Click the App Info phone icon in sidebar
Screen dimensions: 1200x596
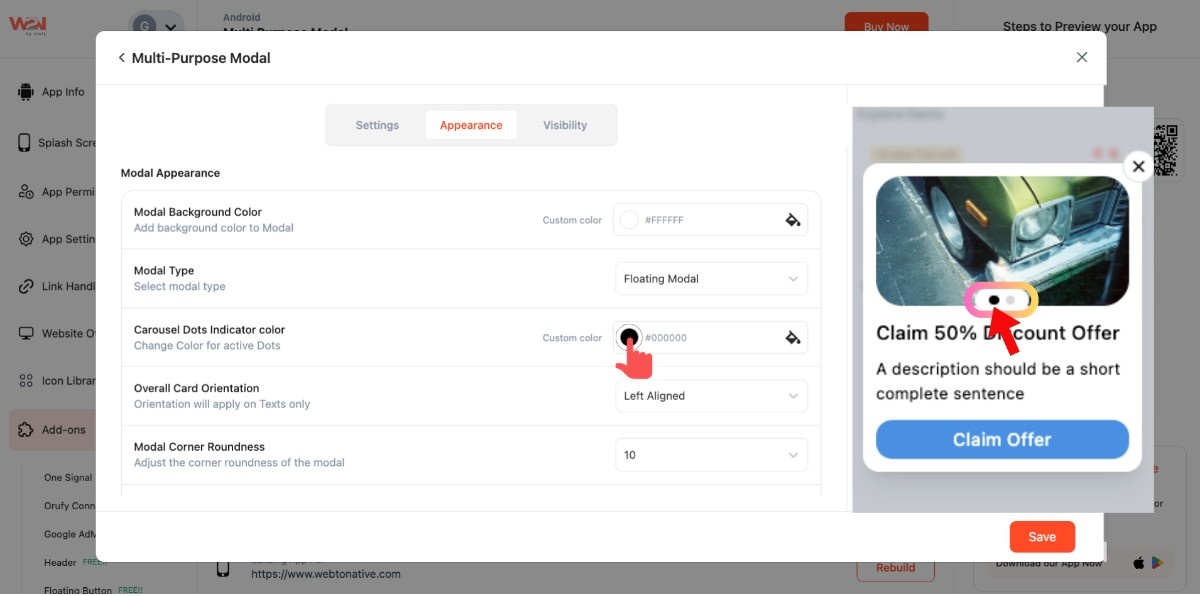click(x=25, y=92)
